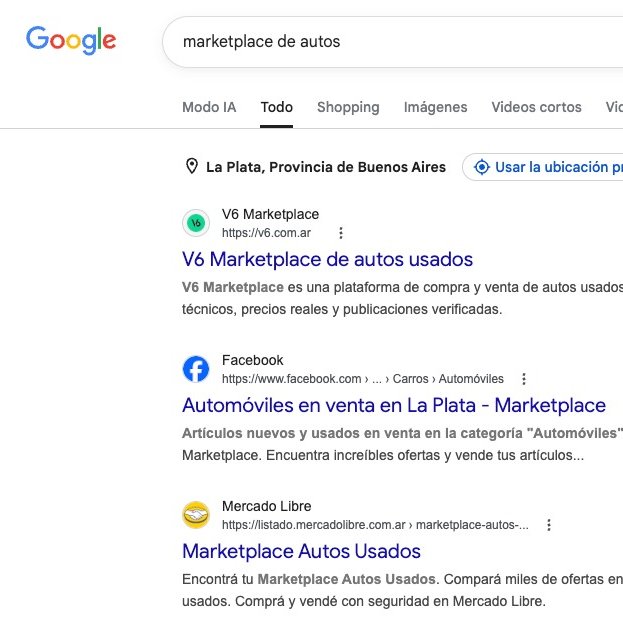This screenshot has width=623, height=623.
Task: Click the Facebook result description snippet
Action: pos(402,444)
